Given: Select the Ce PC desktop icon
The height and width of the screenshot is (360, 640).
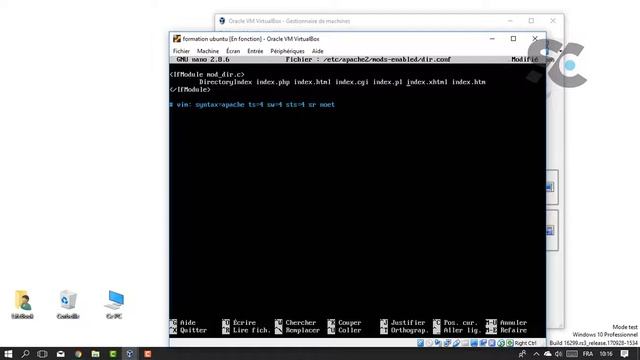Looking at the screenshot, I should (114, 304).
